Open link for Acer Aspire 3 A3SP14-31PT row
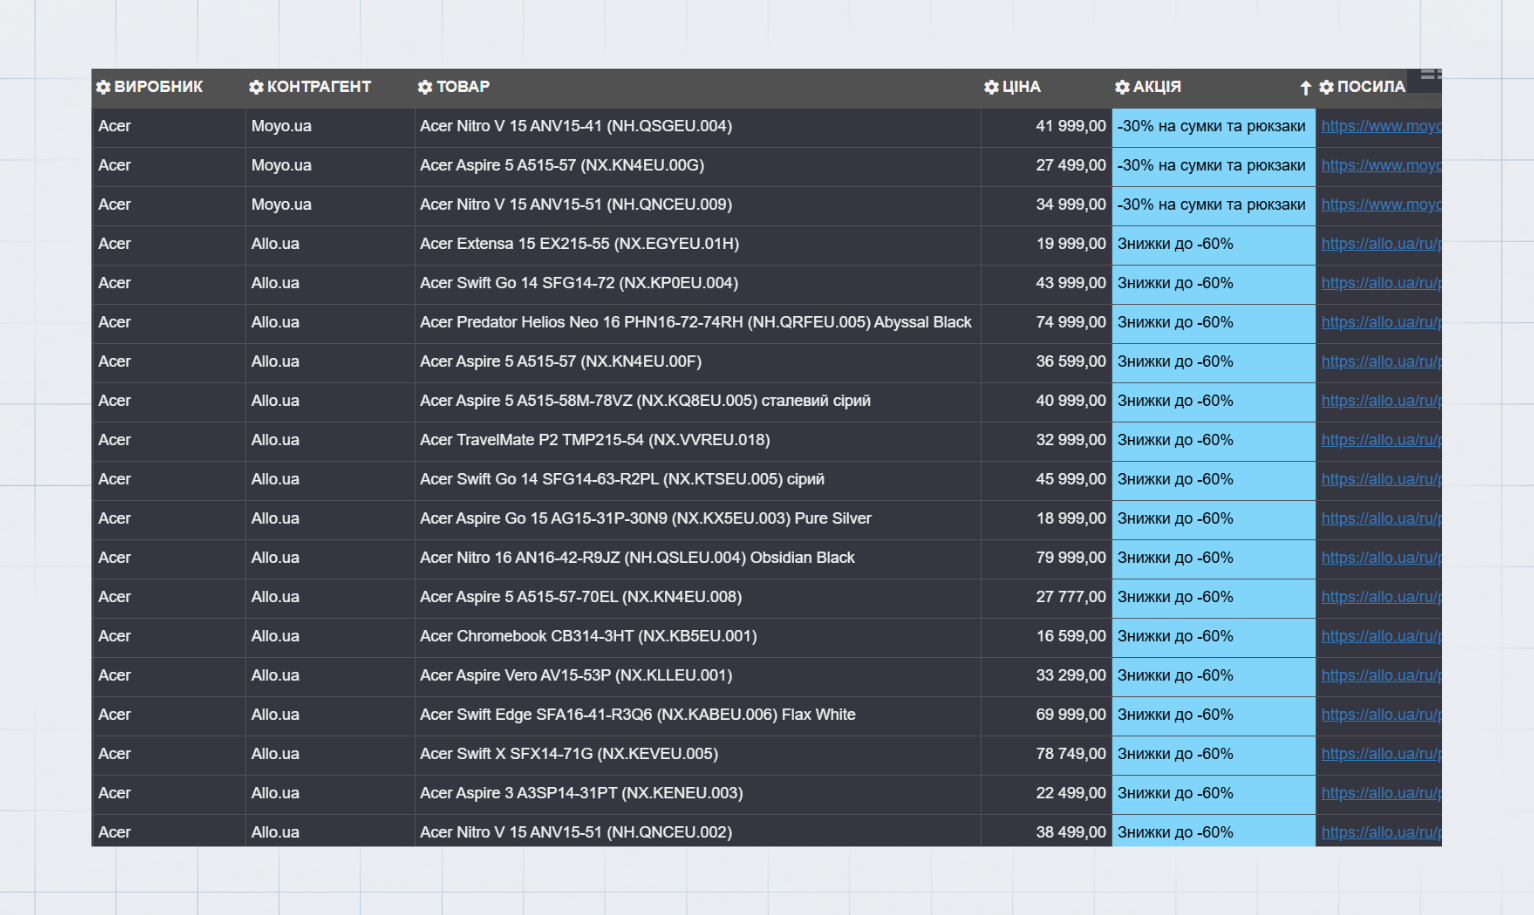 pos(1381,793)
